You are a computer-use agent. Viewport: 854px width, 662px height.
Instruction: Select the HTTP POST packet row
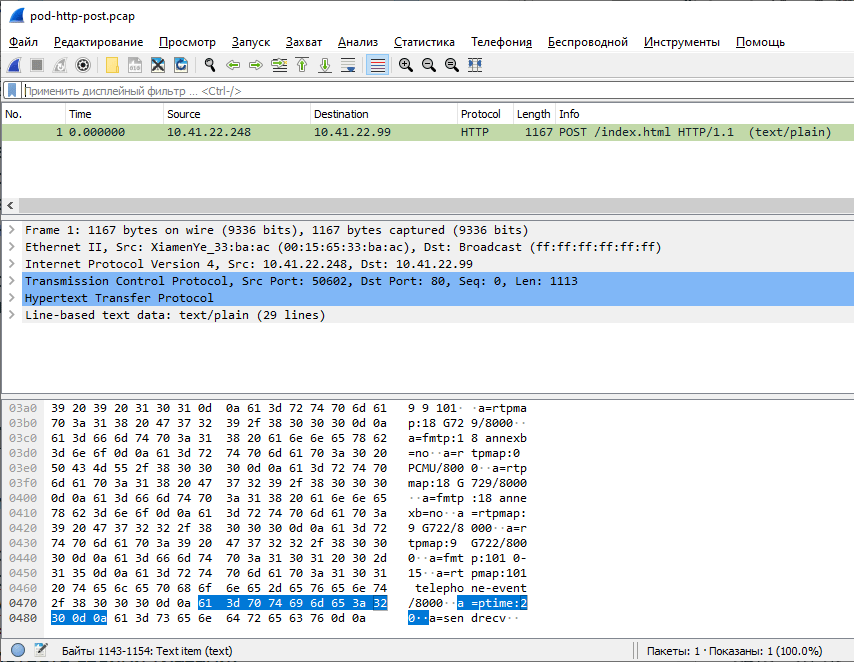(x=400, y=132)
